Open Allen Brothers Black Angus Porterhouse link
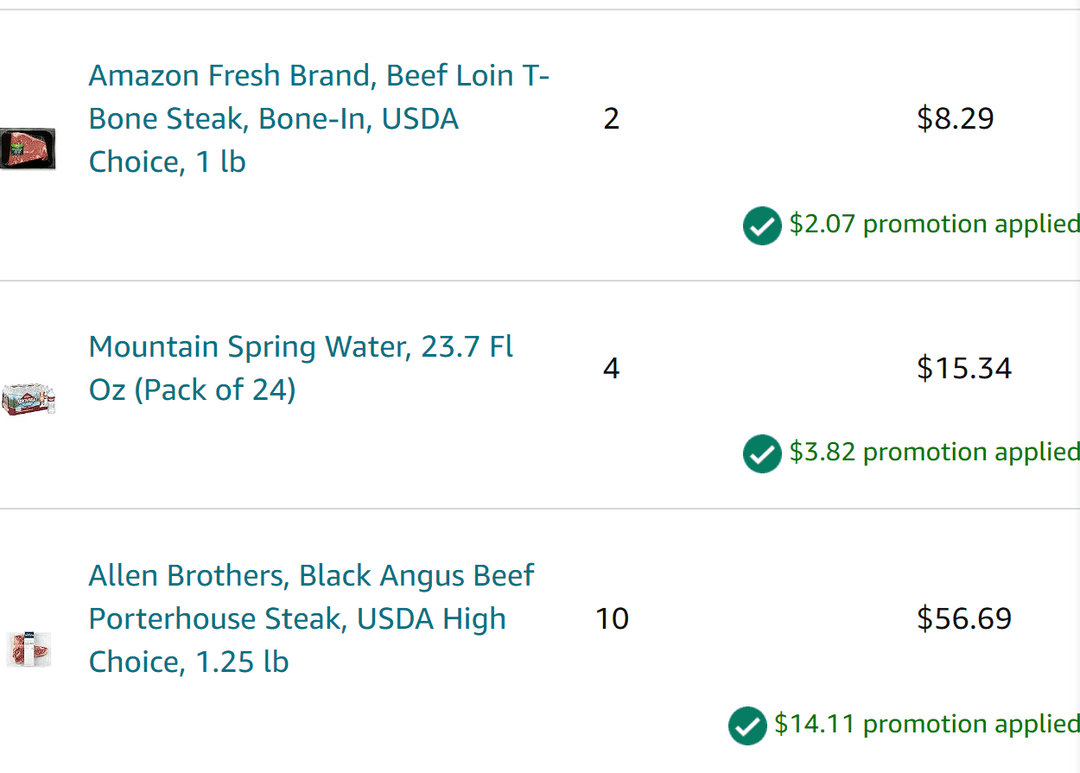This screenshot has height=773, width=1080. 311,618
